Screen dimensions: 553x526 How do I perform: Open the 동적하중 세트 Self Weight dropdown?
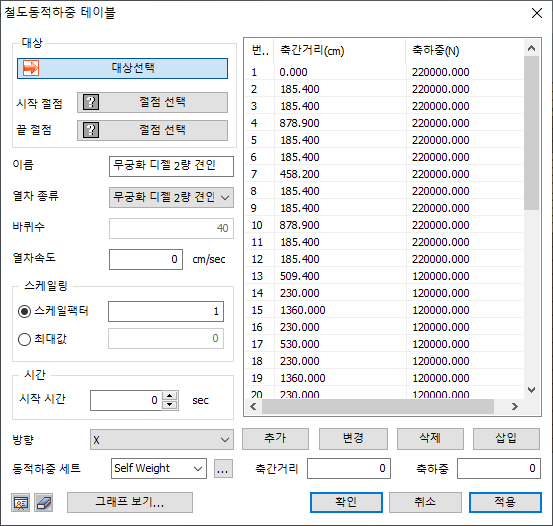pos(159,468)
